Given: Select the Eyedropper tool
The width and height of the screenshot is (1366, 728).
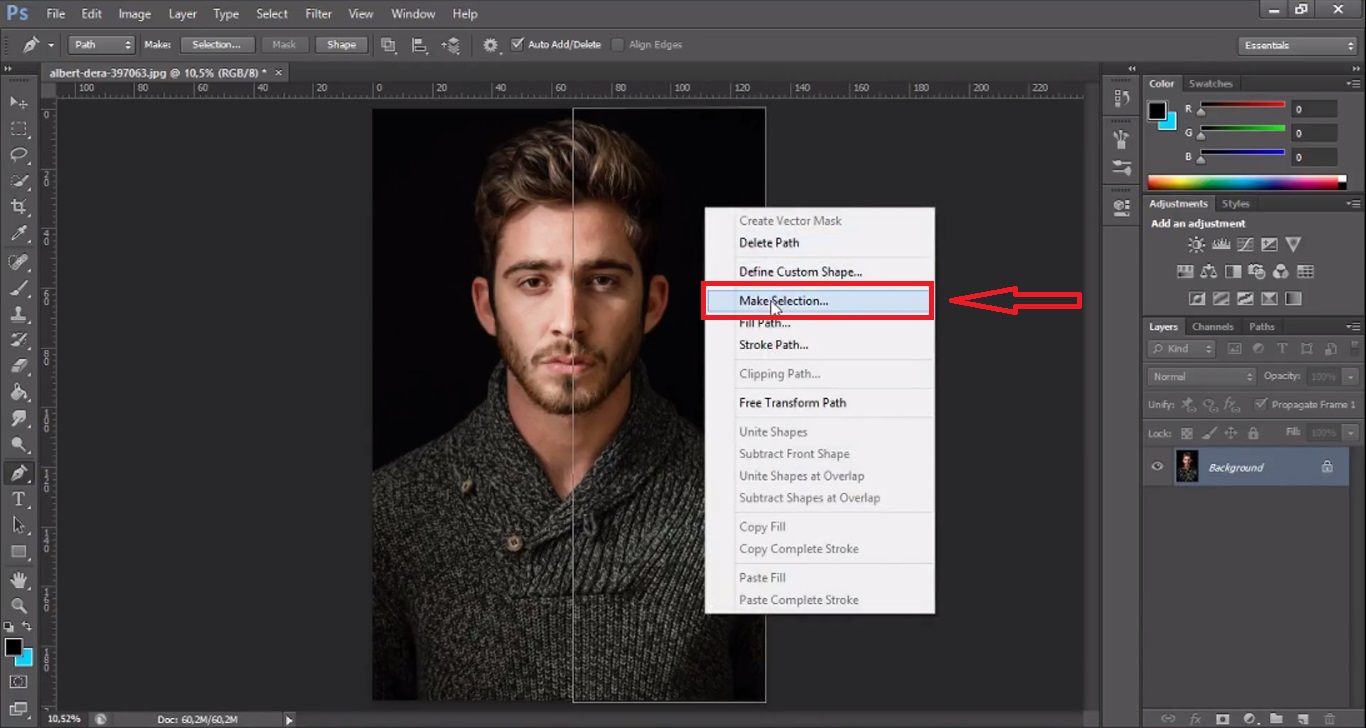Looking at the screenshot, I should 19,234.
